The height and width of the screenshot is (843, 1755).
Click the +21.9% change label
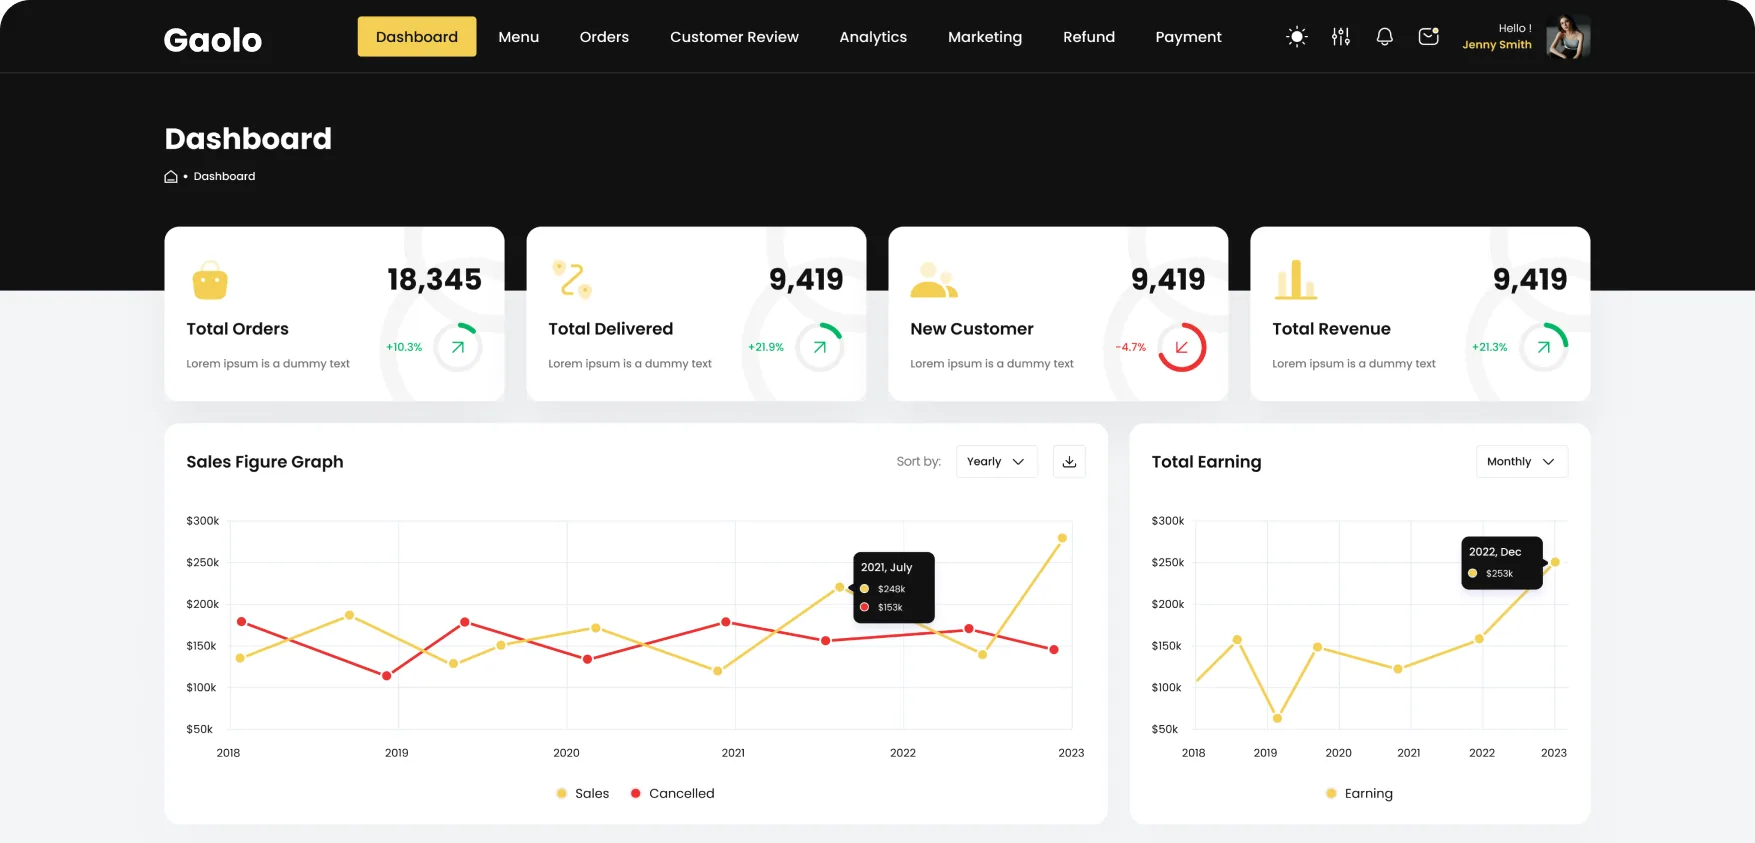pyautogui.click(x=766, y=347)
